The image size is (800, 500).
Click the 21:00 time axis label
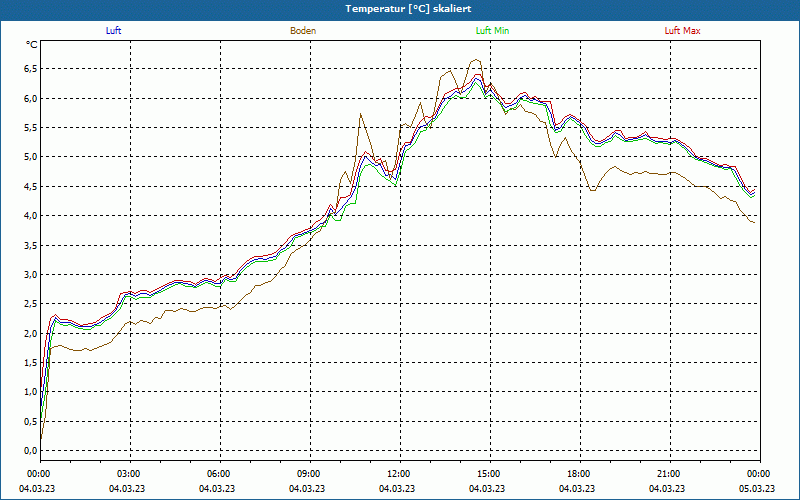pos(667,474)
